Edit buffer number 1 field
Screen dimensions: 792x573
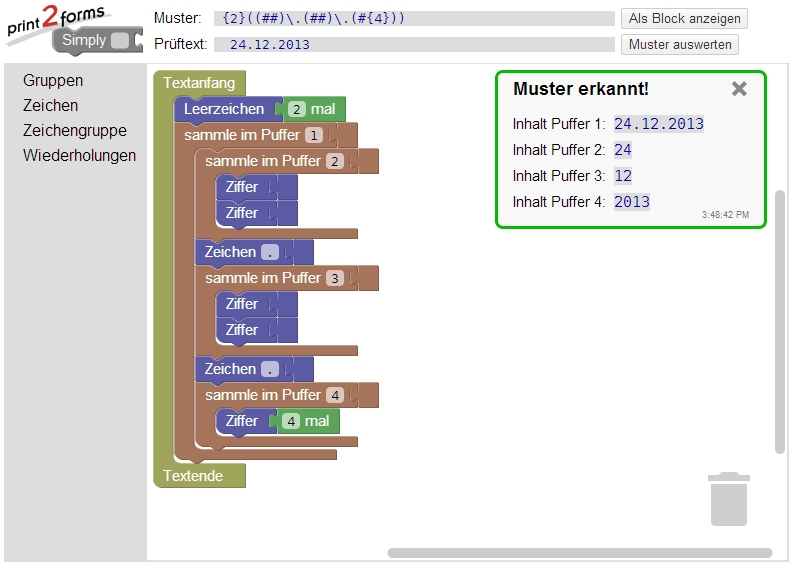(x=313, y=136)
